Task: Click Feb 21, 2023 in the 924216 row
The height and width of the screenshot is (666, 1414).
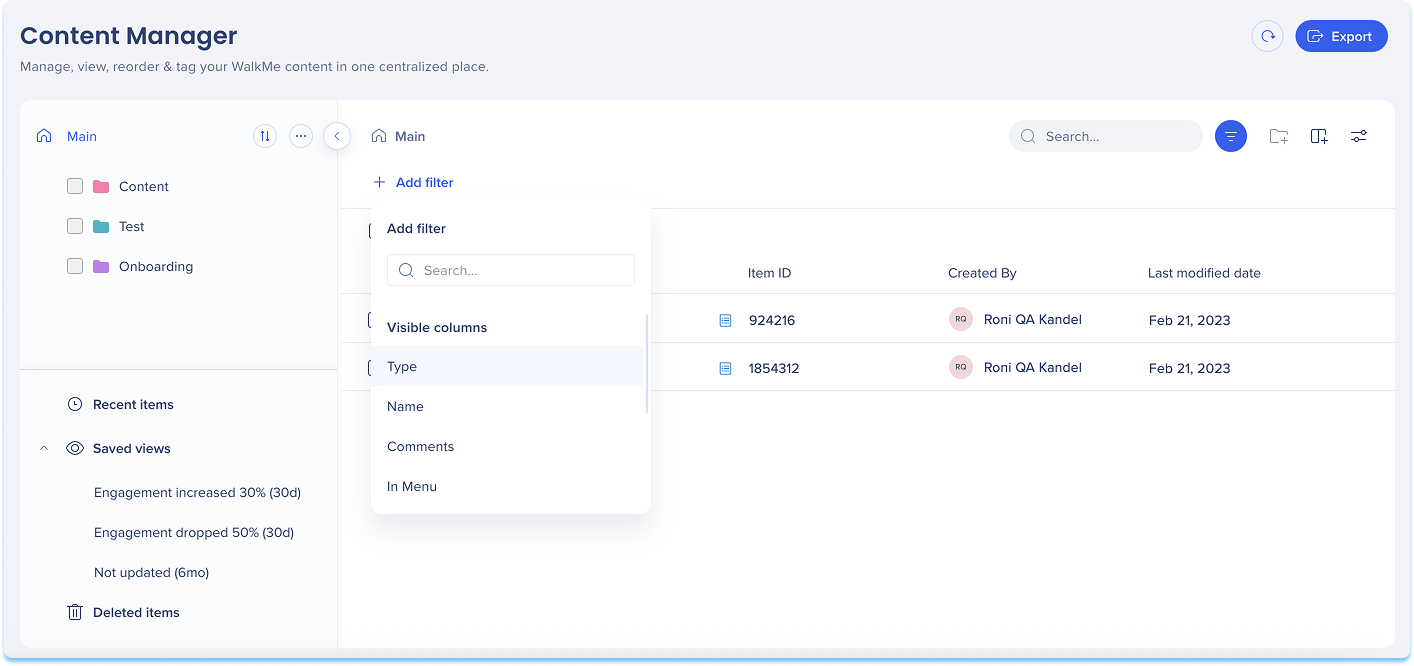Action: [1190, 320]
